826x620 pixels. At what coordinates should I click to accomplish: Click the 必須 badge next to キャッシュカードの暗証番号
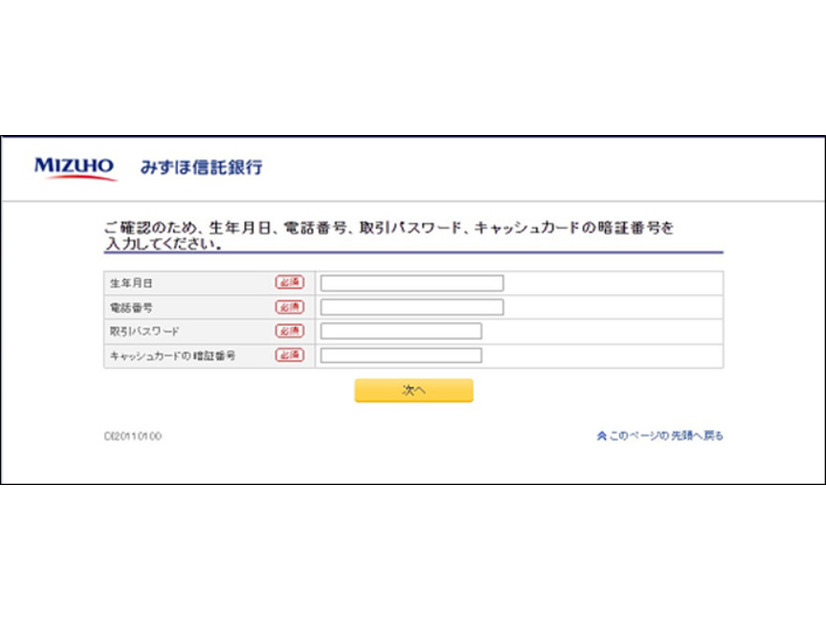[x=288, y=355]
